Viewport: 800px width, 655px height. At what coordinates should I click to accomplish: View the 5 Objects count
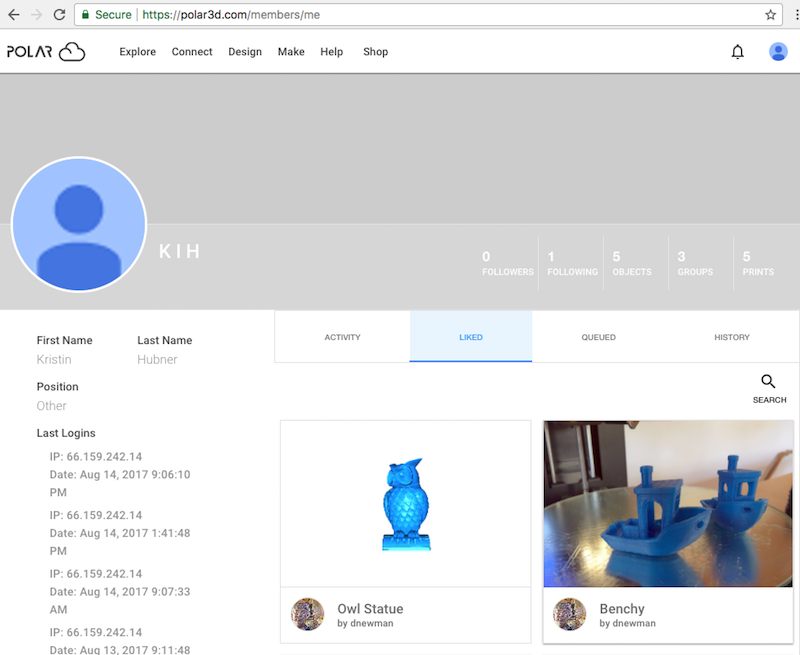(x=632, y=263)
